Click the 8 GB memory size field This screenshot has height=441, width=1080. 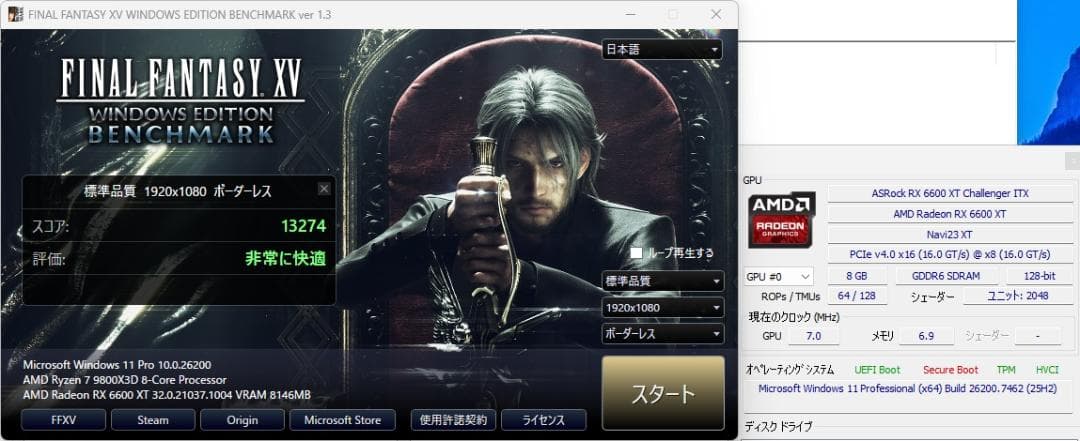point(857,276)
